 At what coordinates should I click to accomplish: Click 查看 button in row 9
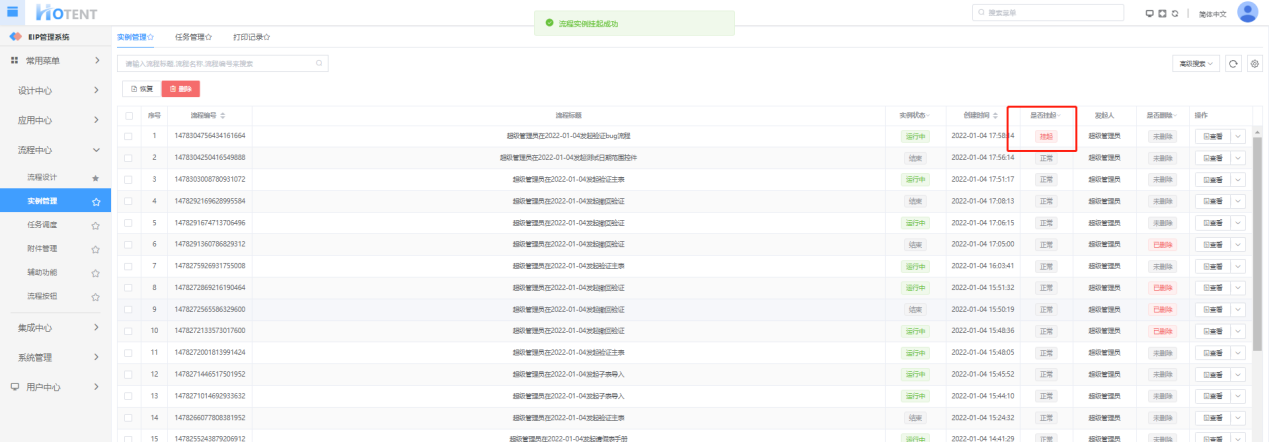(x=1213, y=309)
